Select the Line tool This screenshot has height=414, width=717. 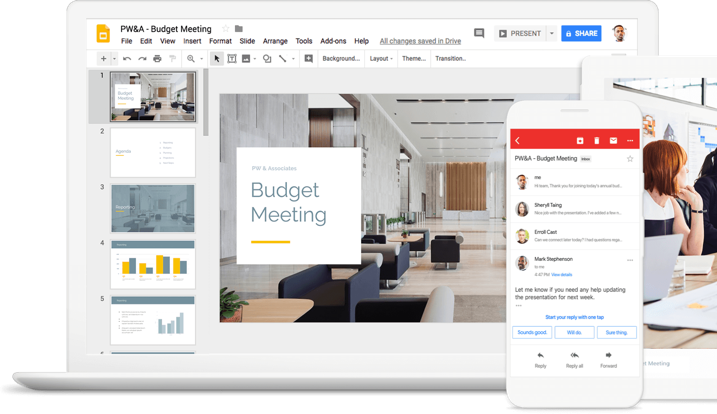point(283,59)
